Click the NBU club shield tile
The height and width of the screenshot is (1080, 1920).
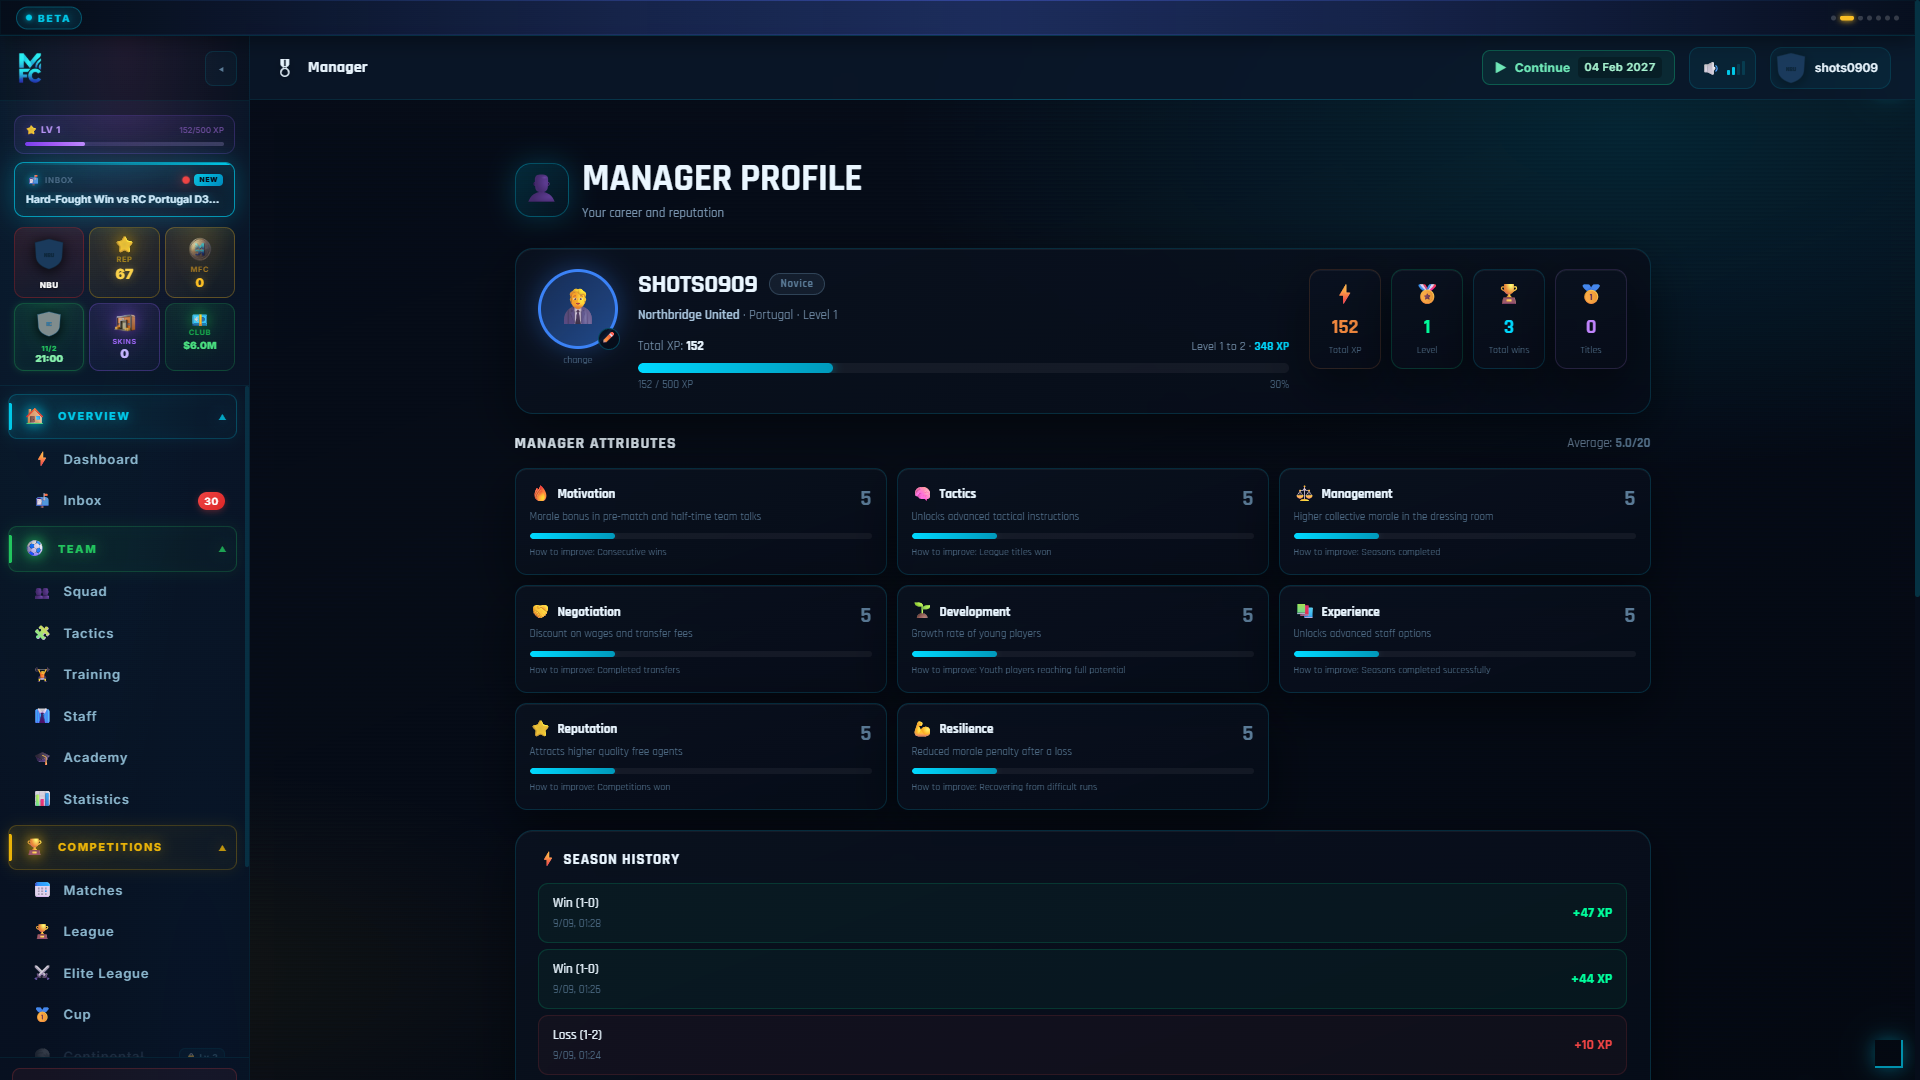tap(49, 262)
